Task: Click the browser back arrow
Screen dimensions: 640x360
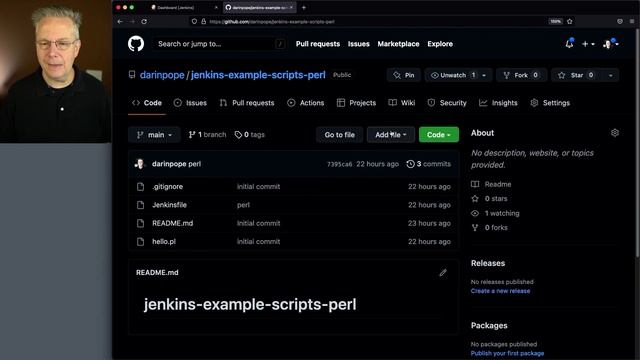Action: (x=120, y=21)
